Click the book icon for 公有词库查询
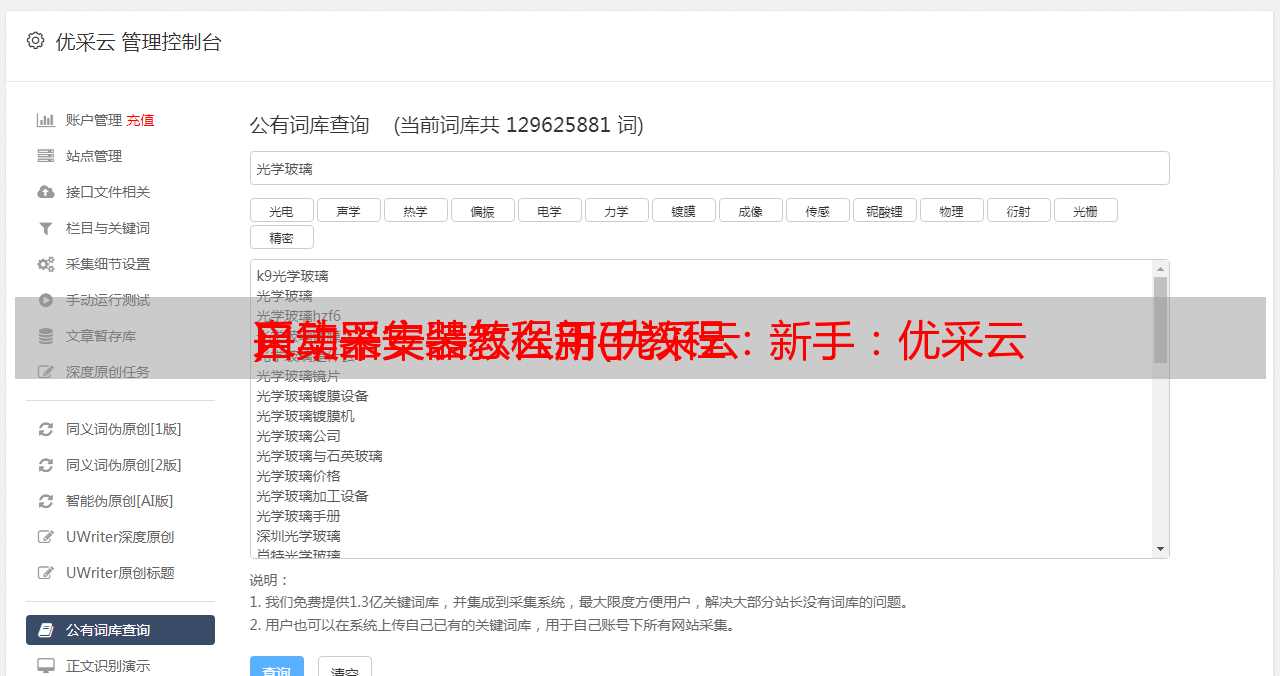The width and height of the screenshot is (1280, 676). (46, 630)
